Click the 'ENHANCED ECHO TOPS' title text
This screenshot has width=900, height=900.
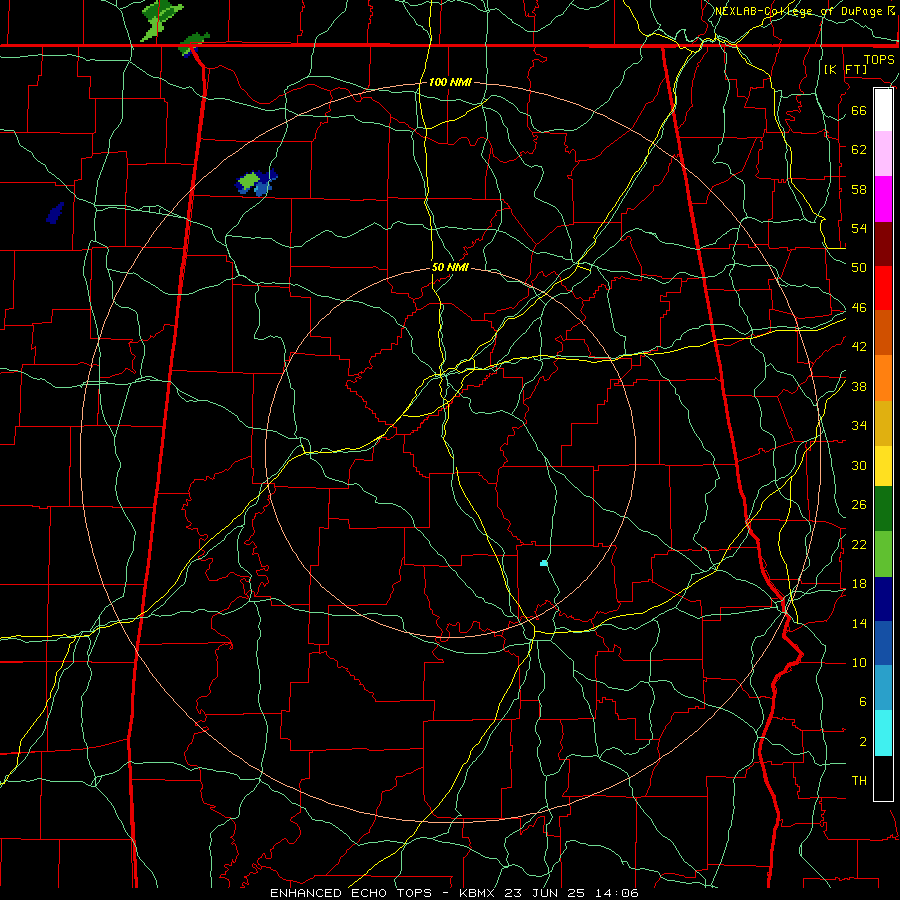pyautogui.click(x=351, y=893)
